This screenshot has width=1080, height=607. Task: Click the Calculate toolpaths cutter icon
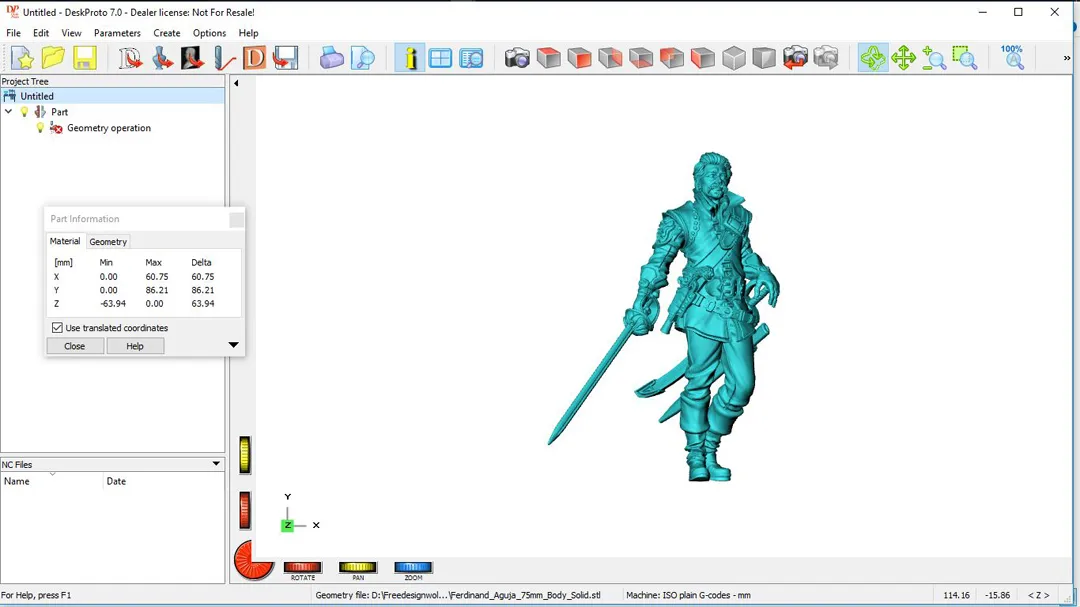224,58
